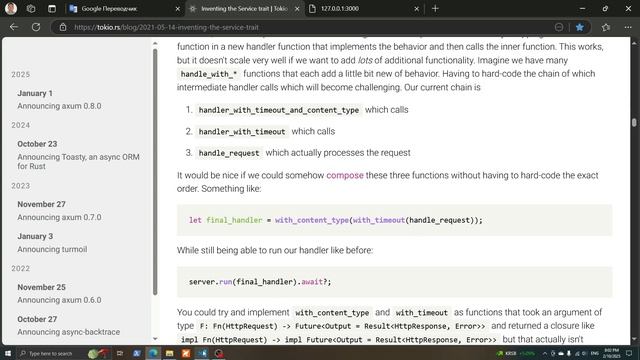Click handler_with_timeout_and_content_type list item
Screen dimensions: 640x360
(x=279, y=110)
